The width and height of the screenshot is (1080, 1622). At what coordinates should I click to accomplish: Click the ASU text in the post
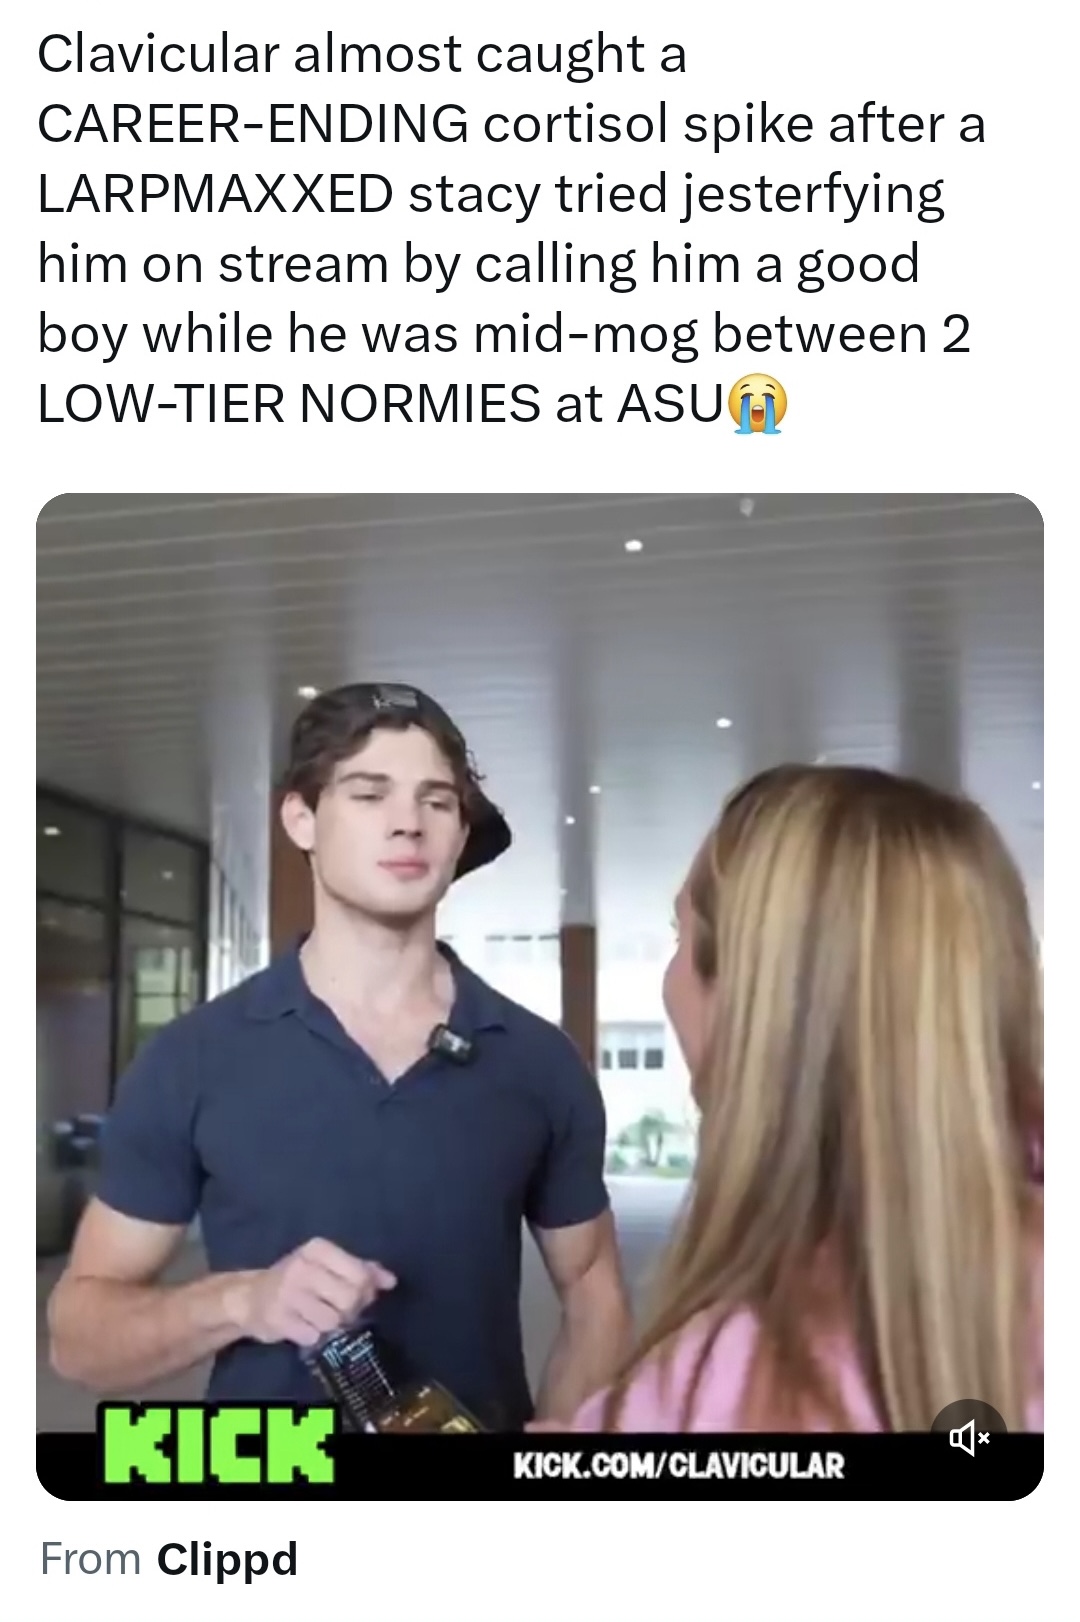pos(669,404)
